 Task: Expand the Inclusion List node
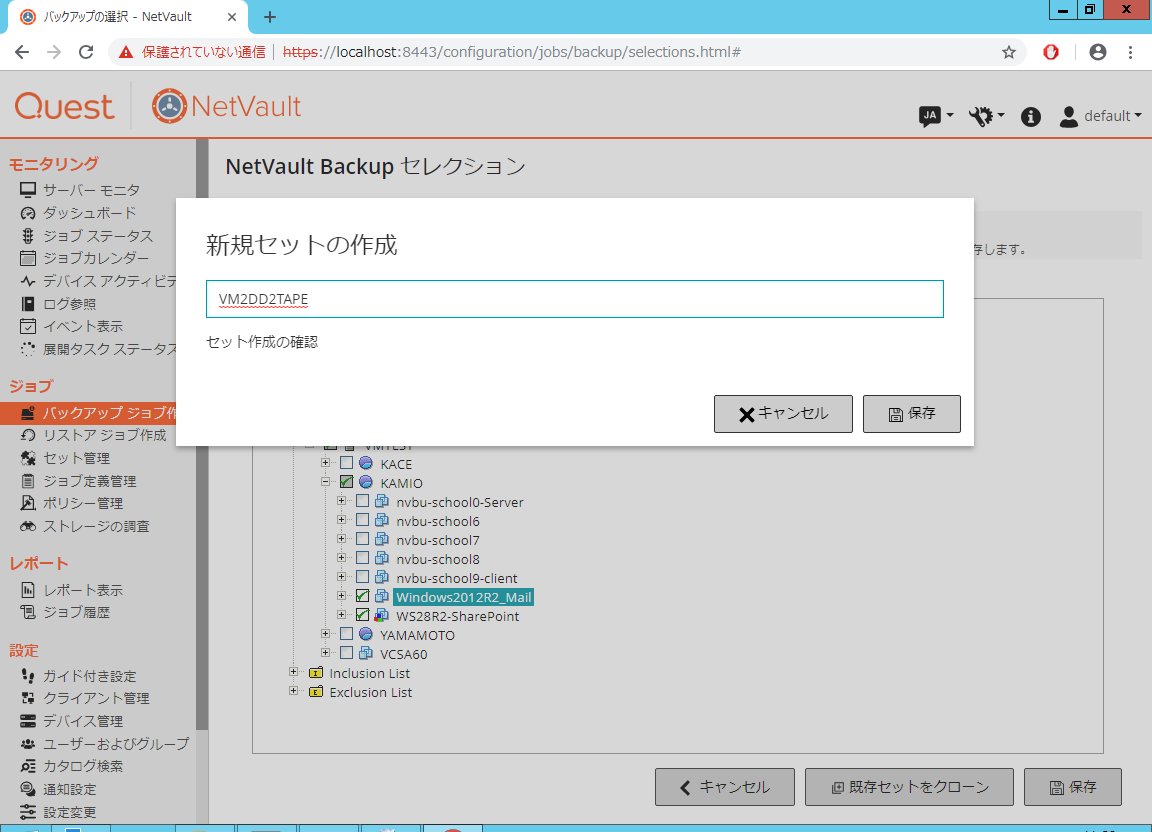294,673
